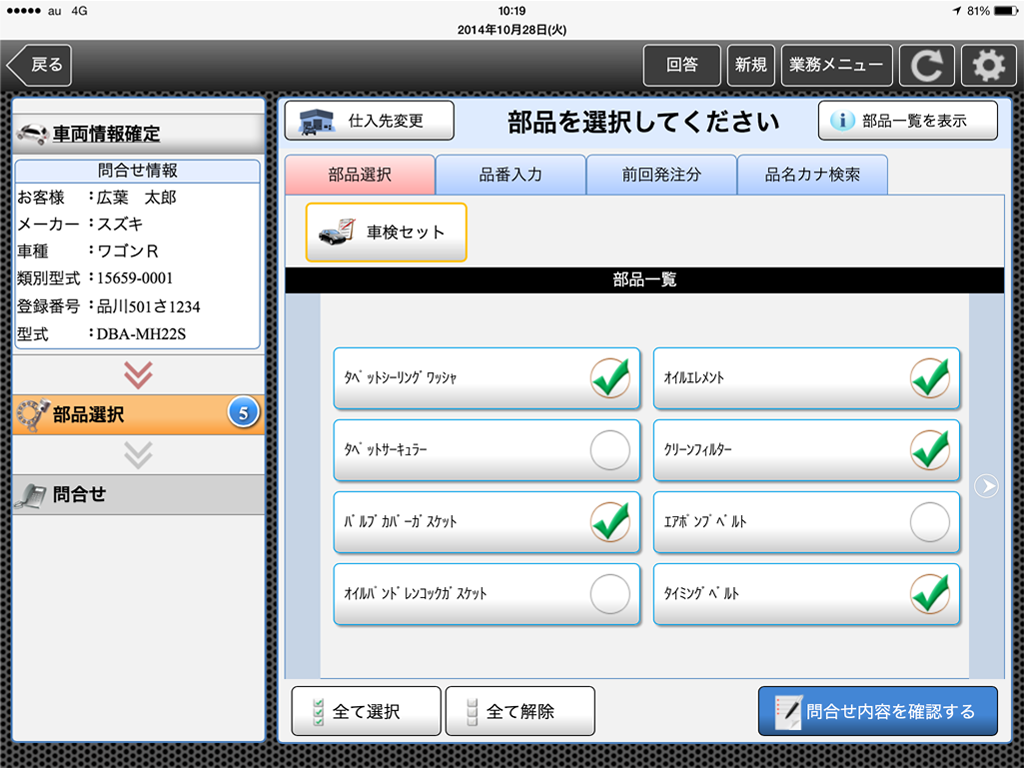Switch to the 品番入力 tab
The image size is (1024, 768).
[510, 175]
